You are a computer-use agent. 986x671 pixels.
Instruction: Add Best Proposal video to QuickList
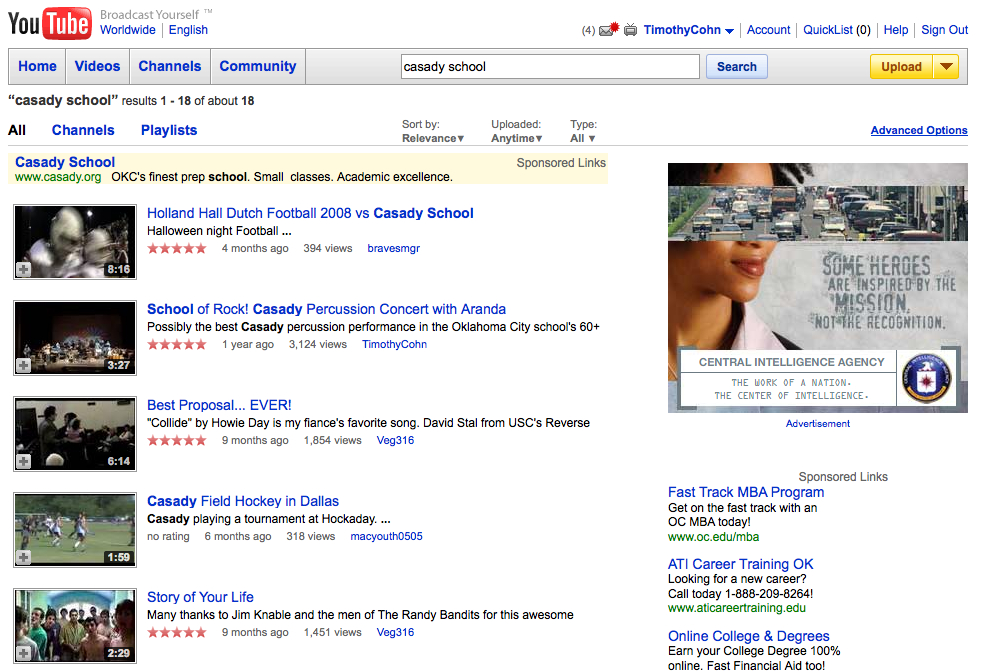pos(24,461)
